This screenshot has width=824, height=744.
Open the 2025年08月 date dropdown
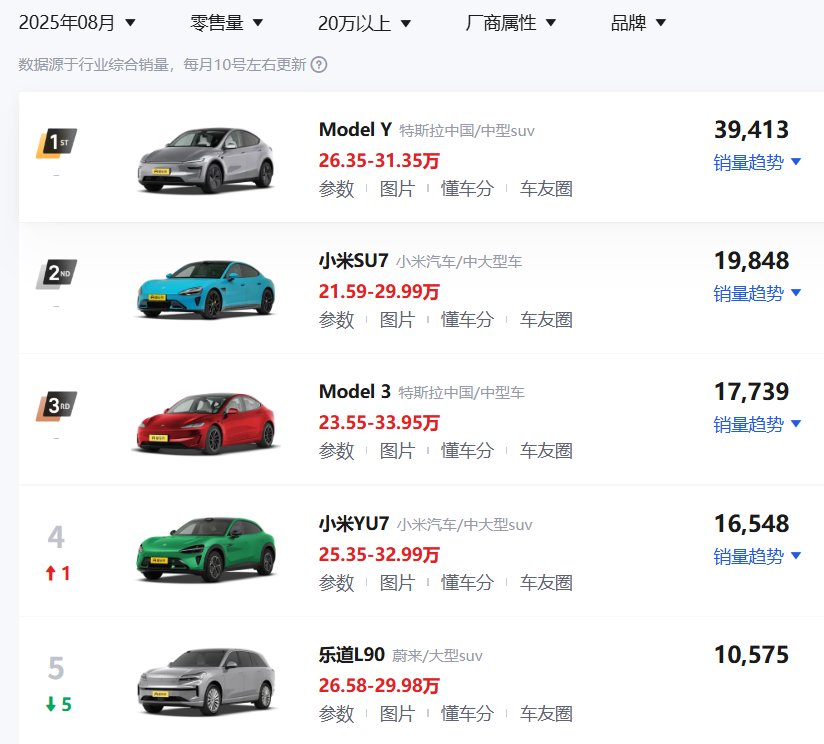[77, 22]
